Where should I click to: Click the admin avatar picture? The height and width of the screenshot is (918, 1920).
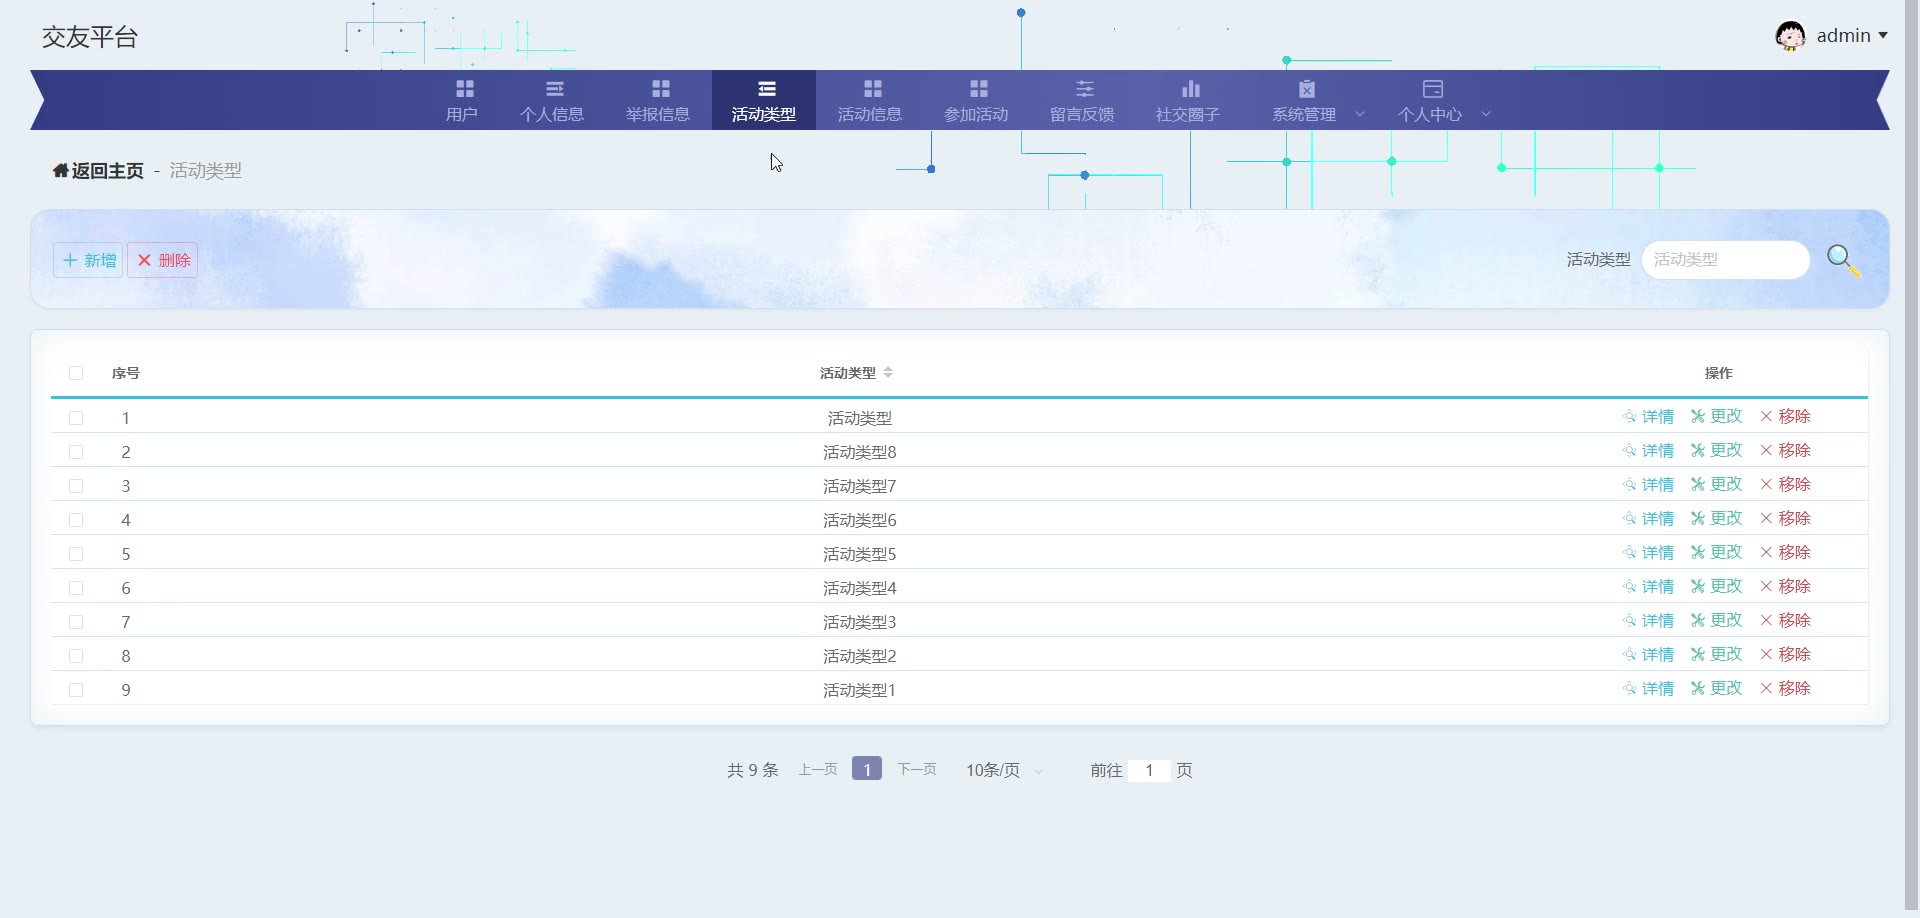1790,36
